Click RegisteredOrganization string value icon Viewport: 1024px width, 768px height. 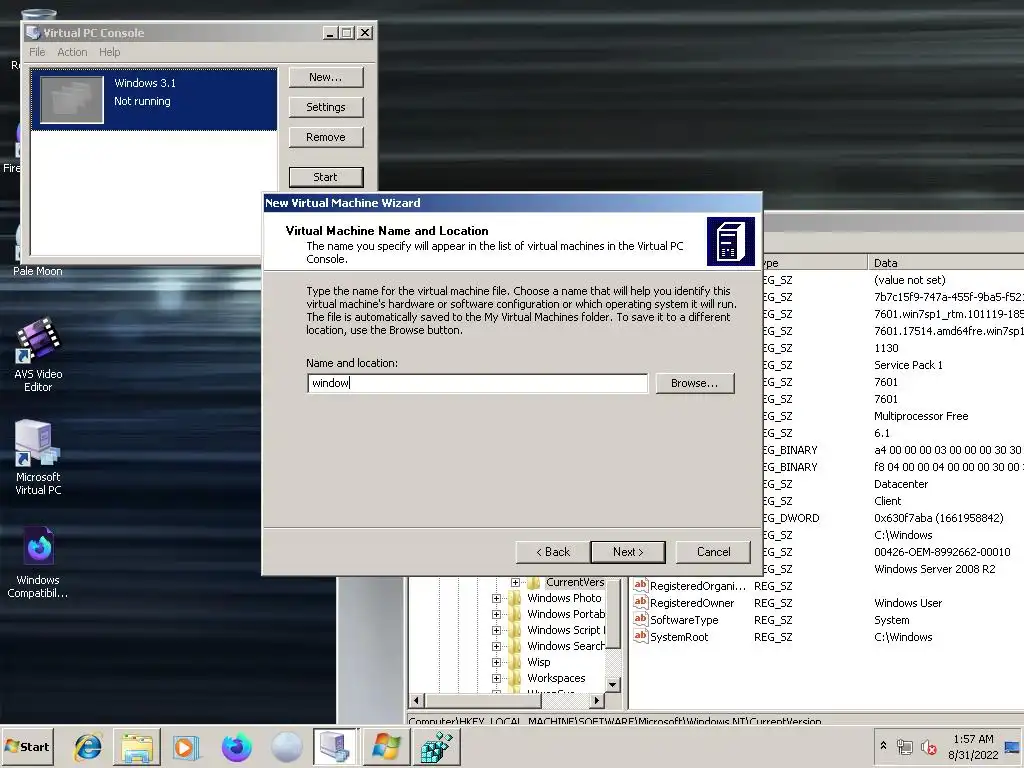tap(641, 585)
